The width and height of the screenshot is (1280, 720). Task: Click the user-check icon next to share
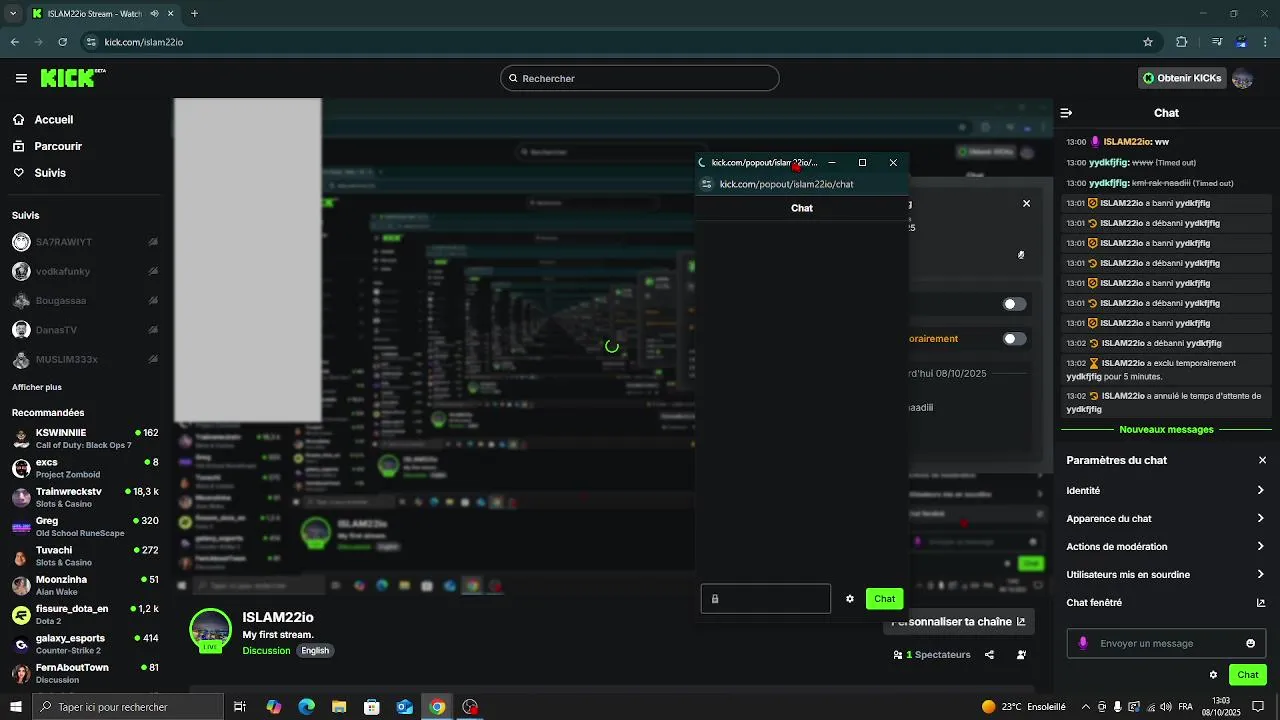coord(1021,655)
